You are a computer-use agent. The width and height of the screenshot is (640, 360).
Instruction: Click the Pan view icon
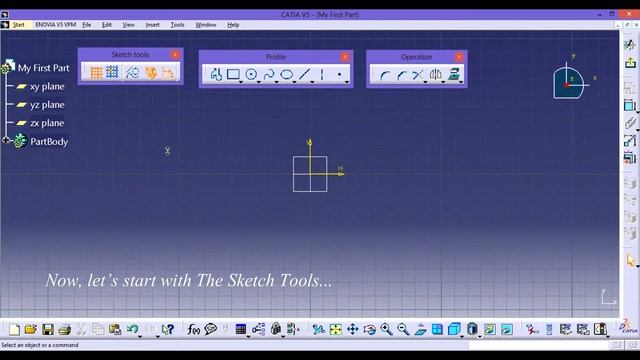(352, 329)
